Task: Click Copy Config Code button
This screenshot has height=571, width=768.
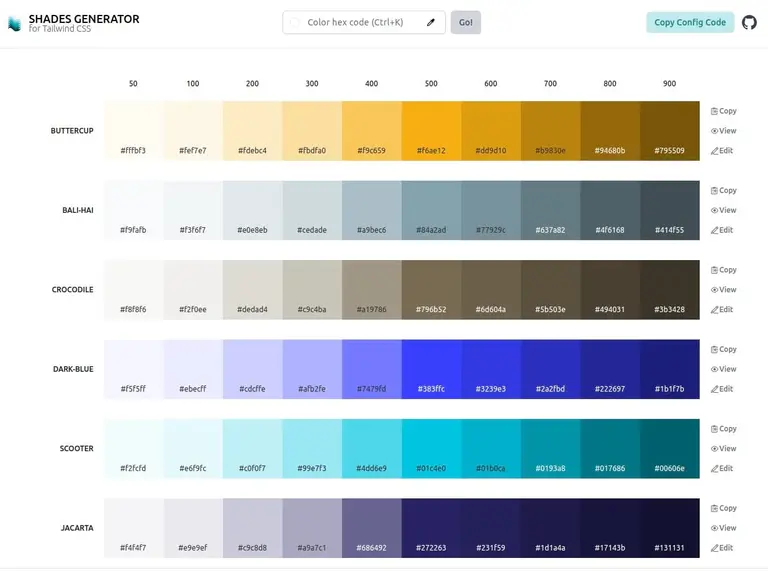Action: tap(690, 23)
